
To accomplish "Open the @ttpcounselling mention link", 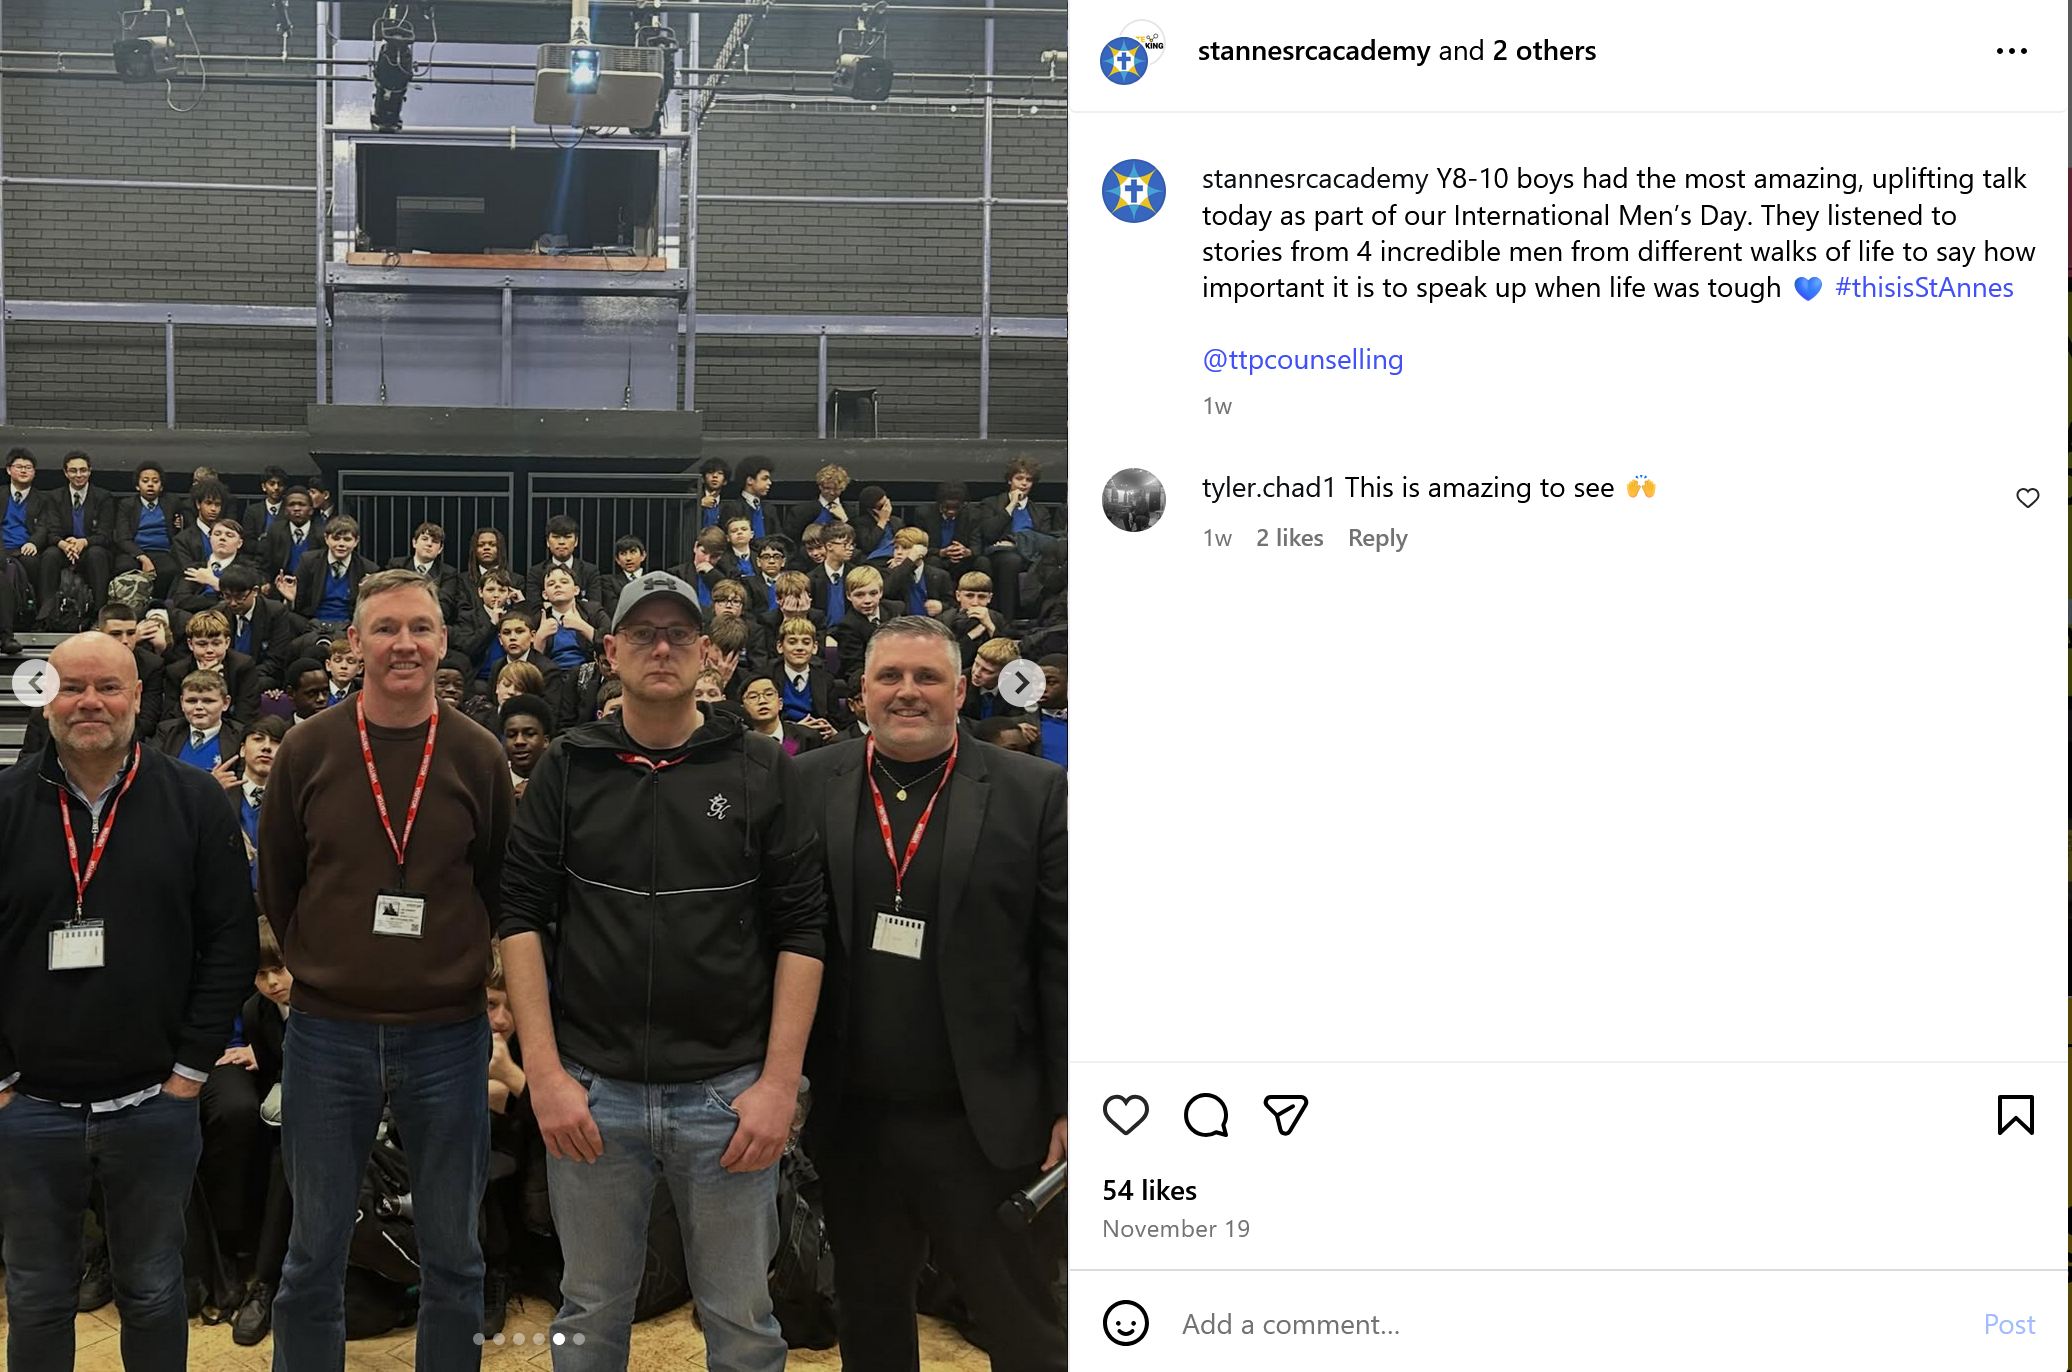I will (1302, 360).
